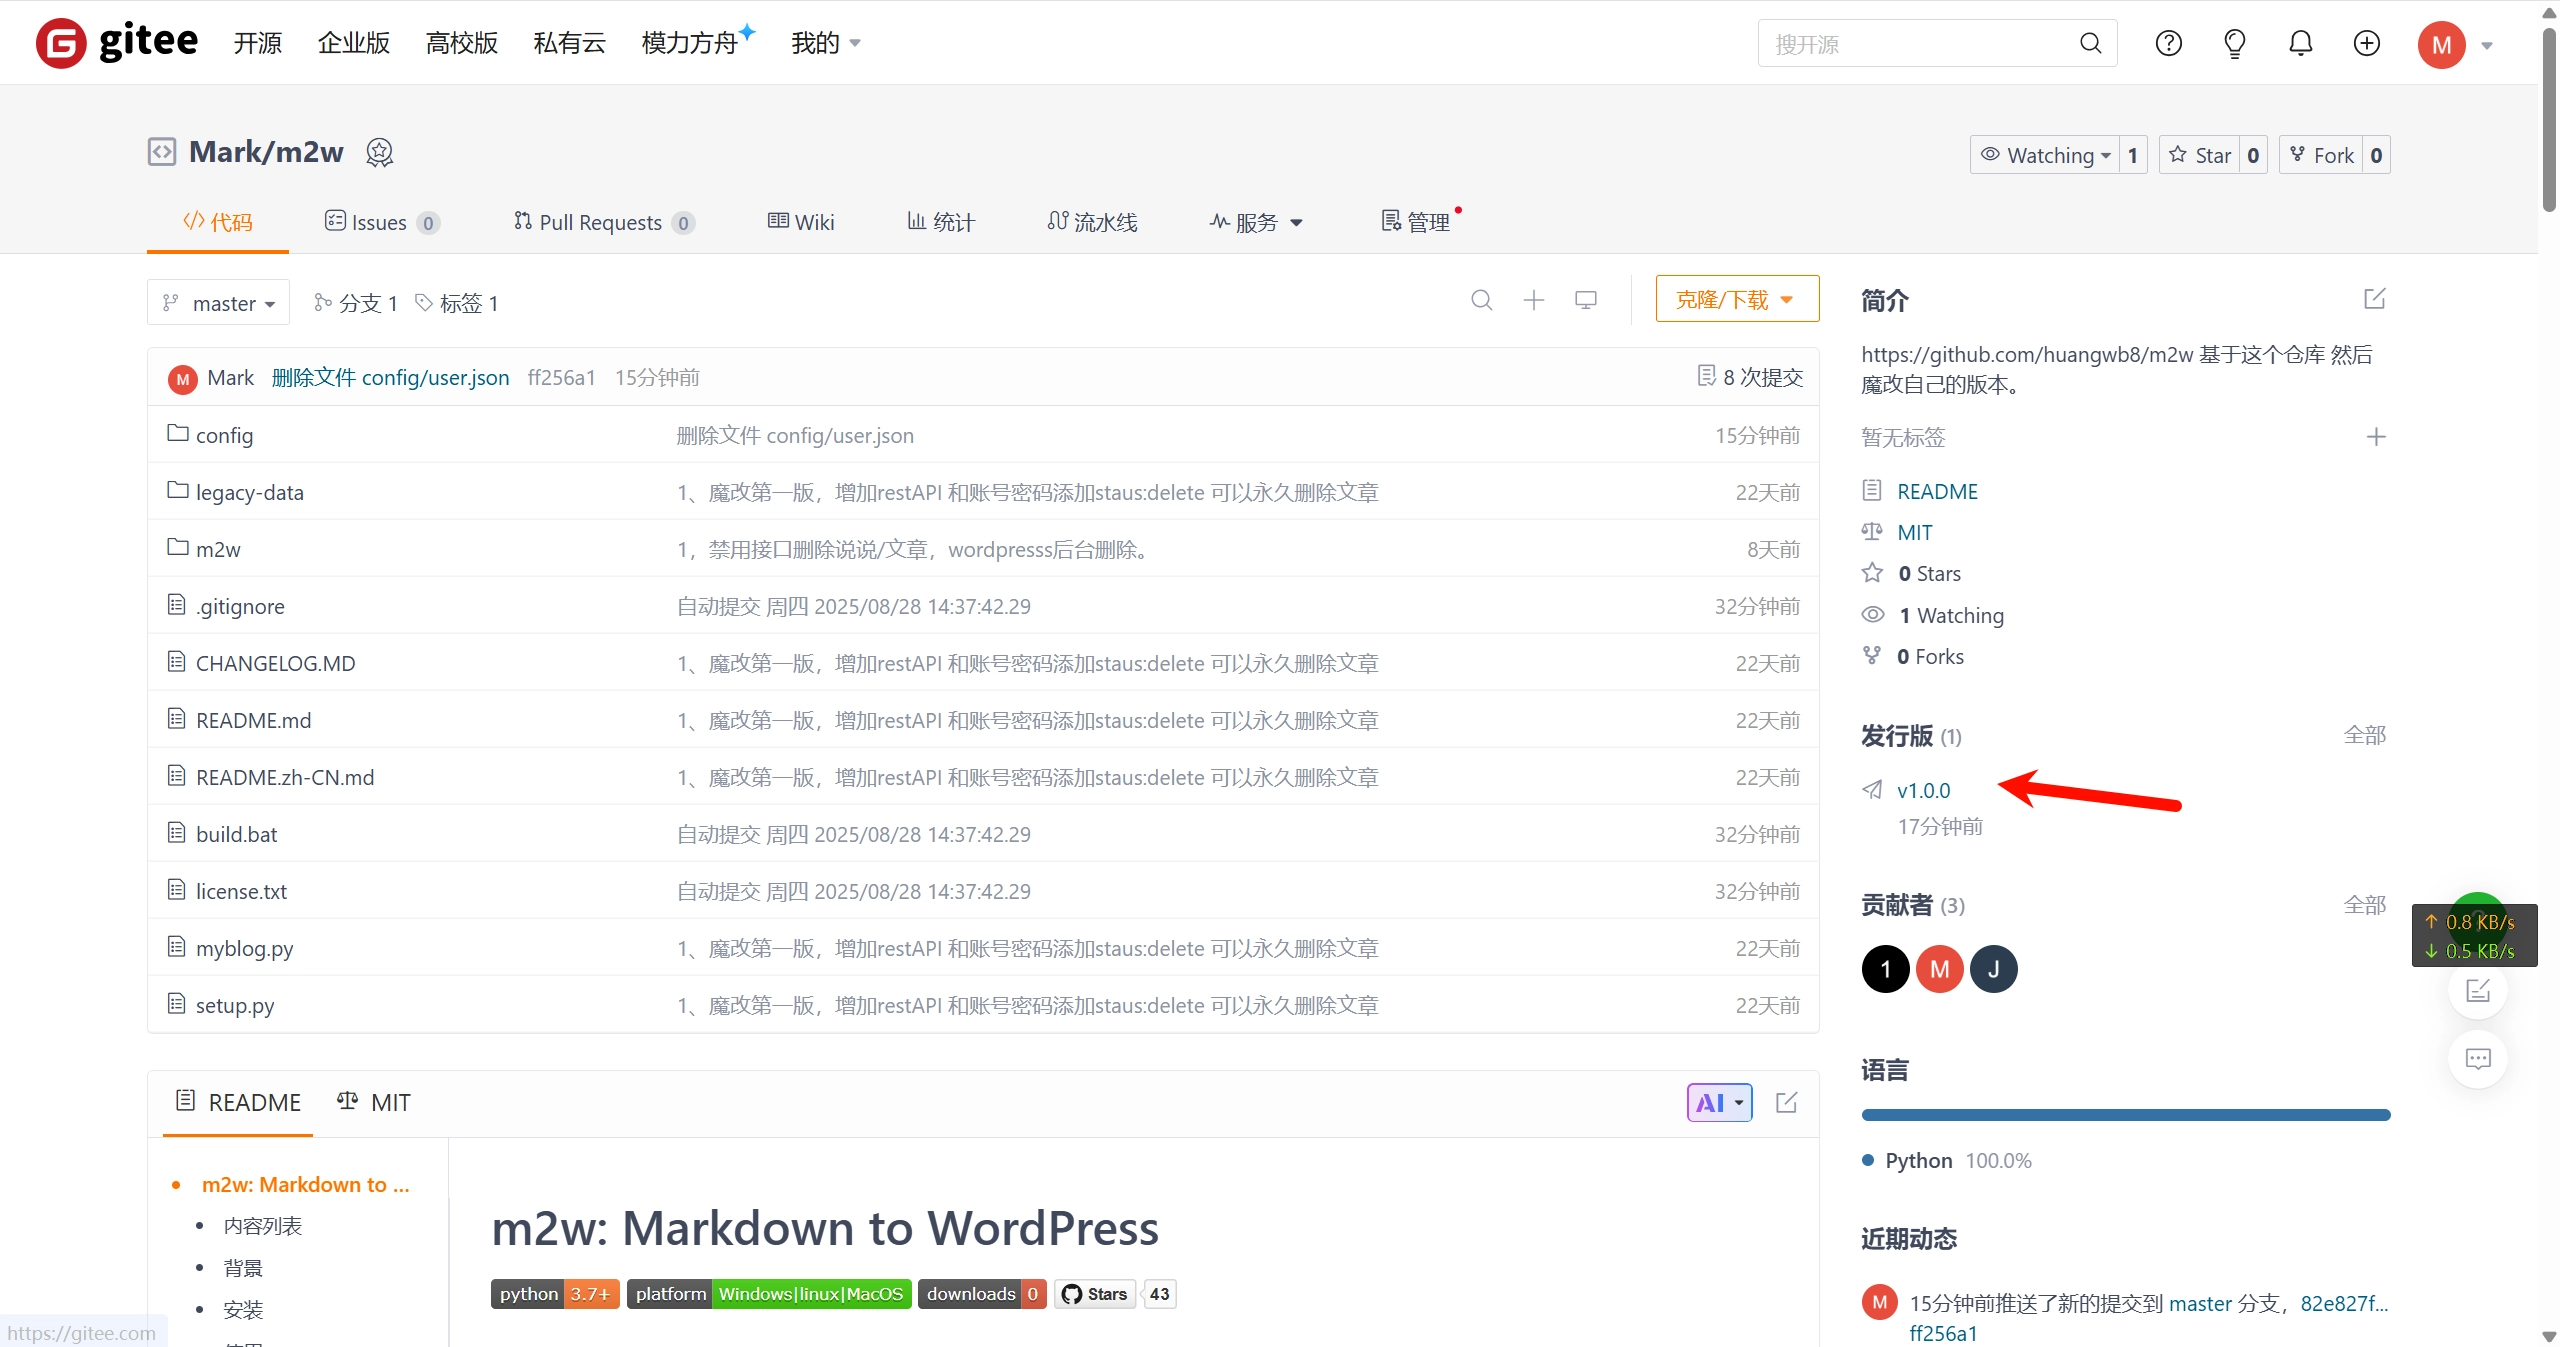Switch to the 代码 tab

218,222
